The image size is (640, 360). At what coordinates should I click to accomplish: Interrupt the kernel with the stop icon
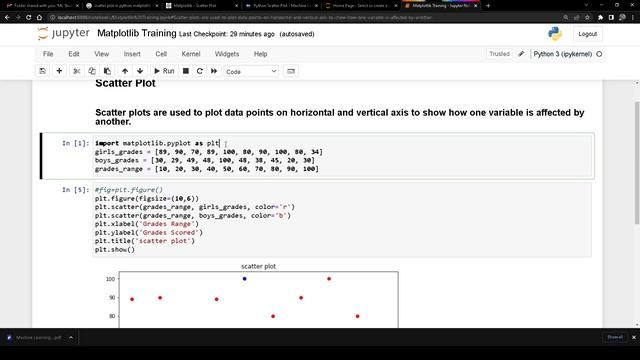click(x=186, y=71)
